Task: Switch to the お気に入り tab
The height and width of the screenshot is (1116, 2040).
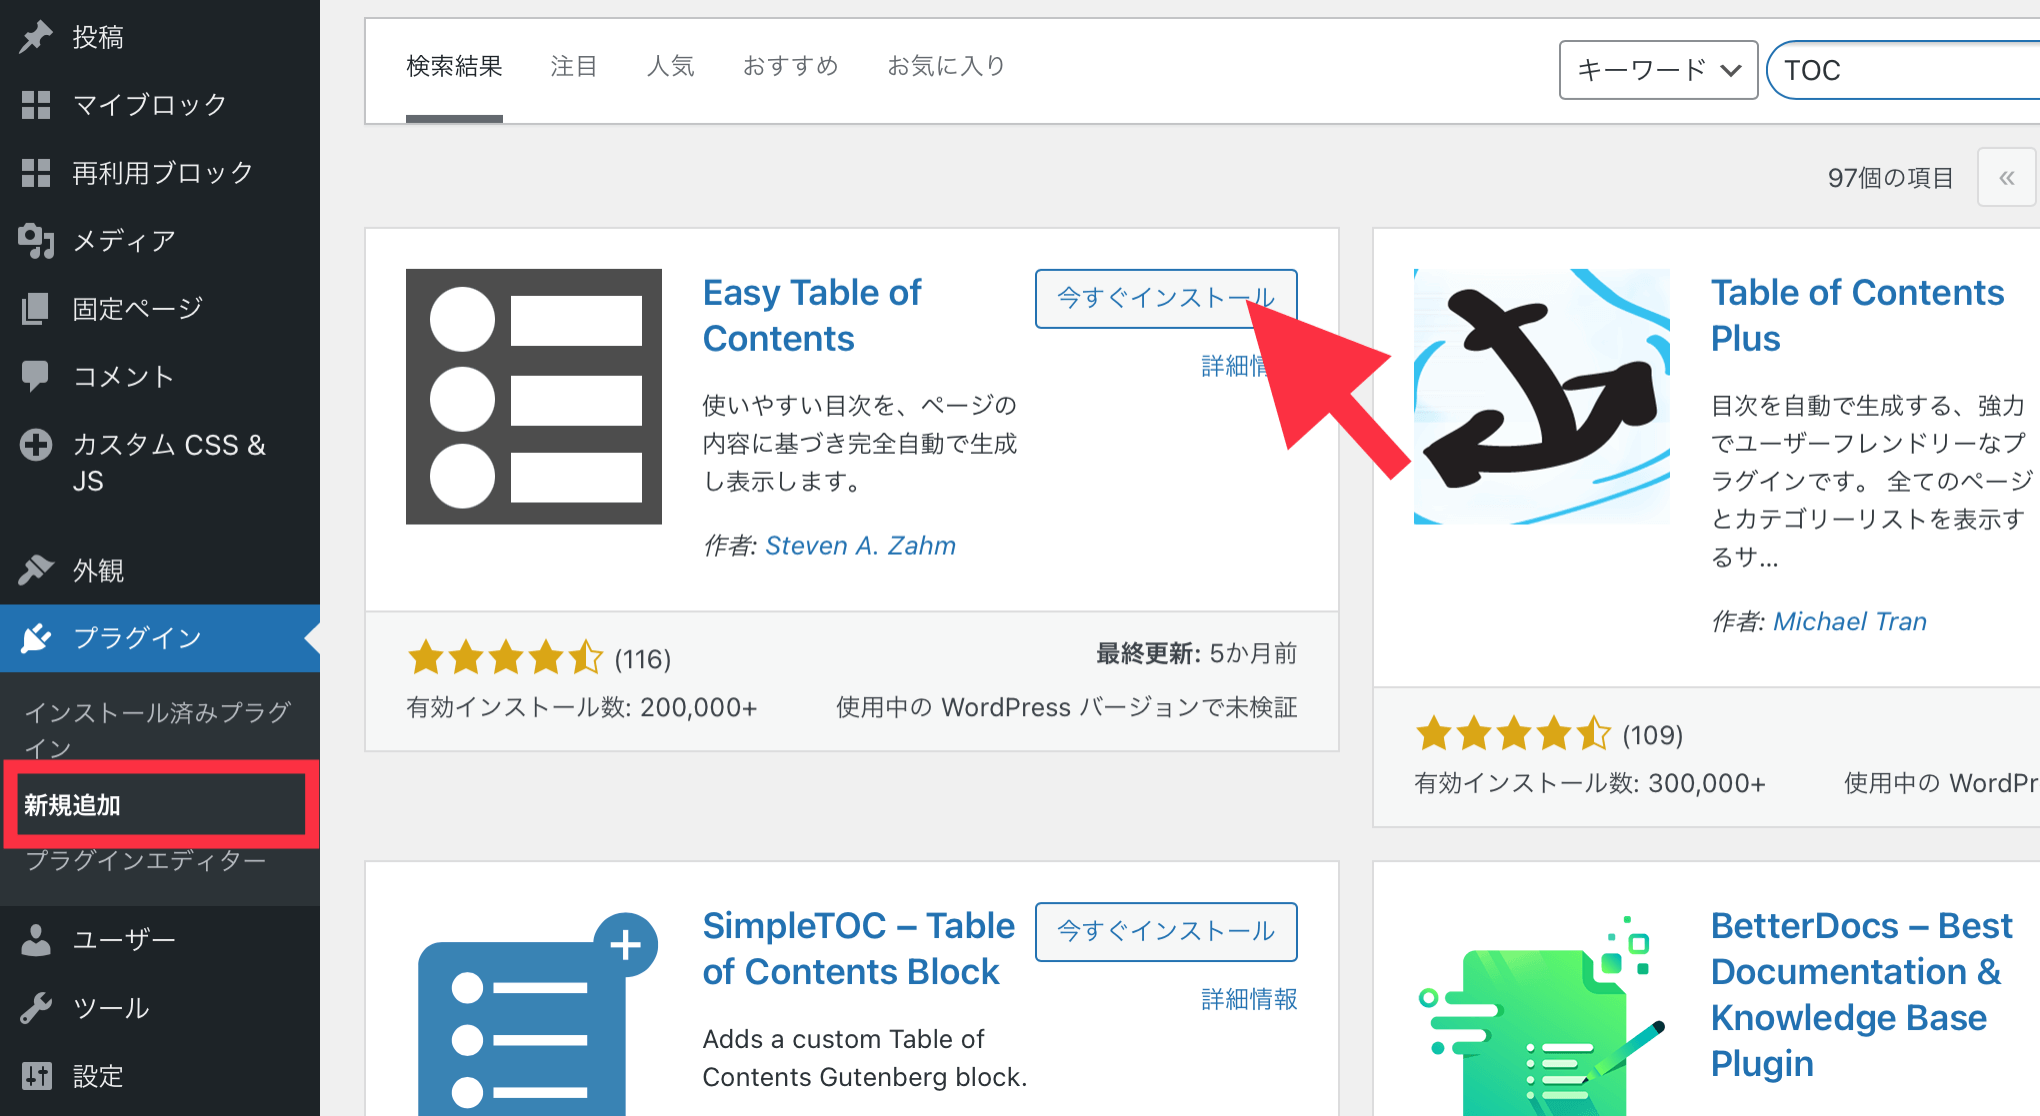Action: pyautogui.click(x=947, y=67)
